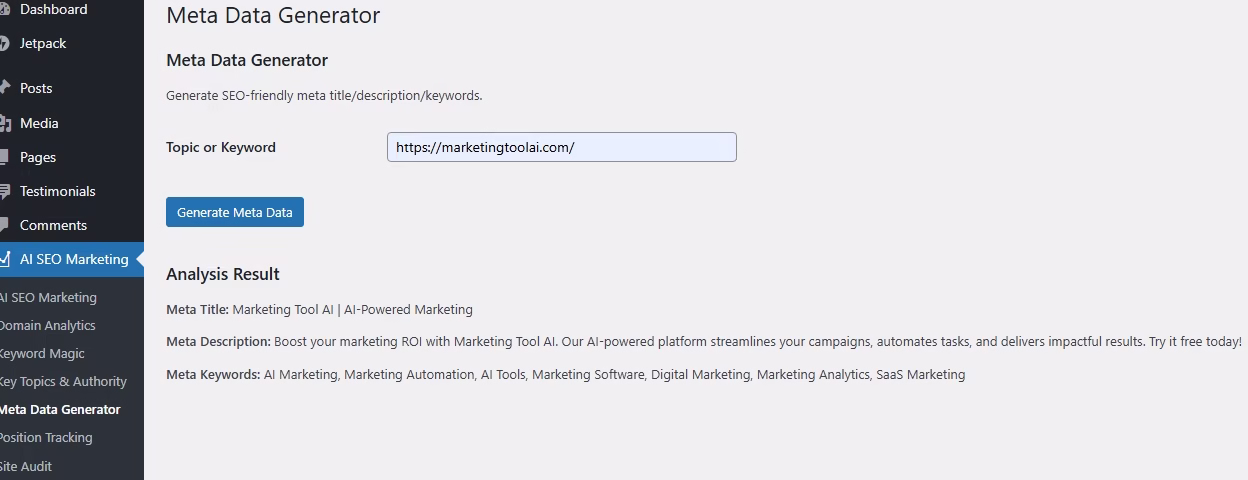Open the Dashboard menu item
1248x480 pixels.
tap(53, 9)
